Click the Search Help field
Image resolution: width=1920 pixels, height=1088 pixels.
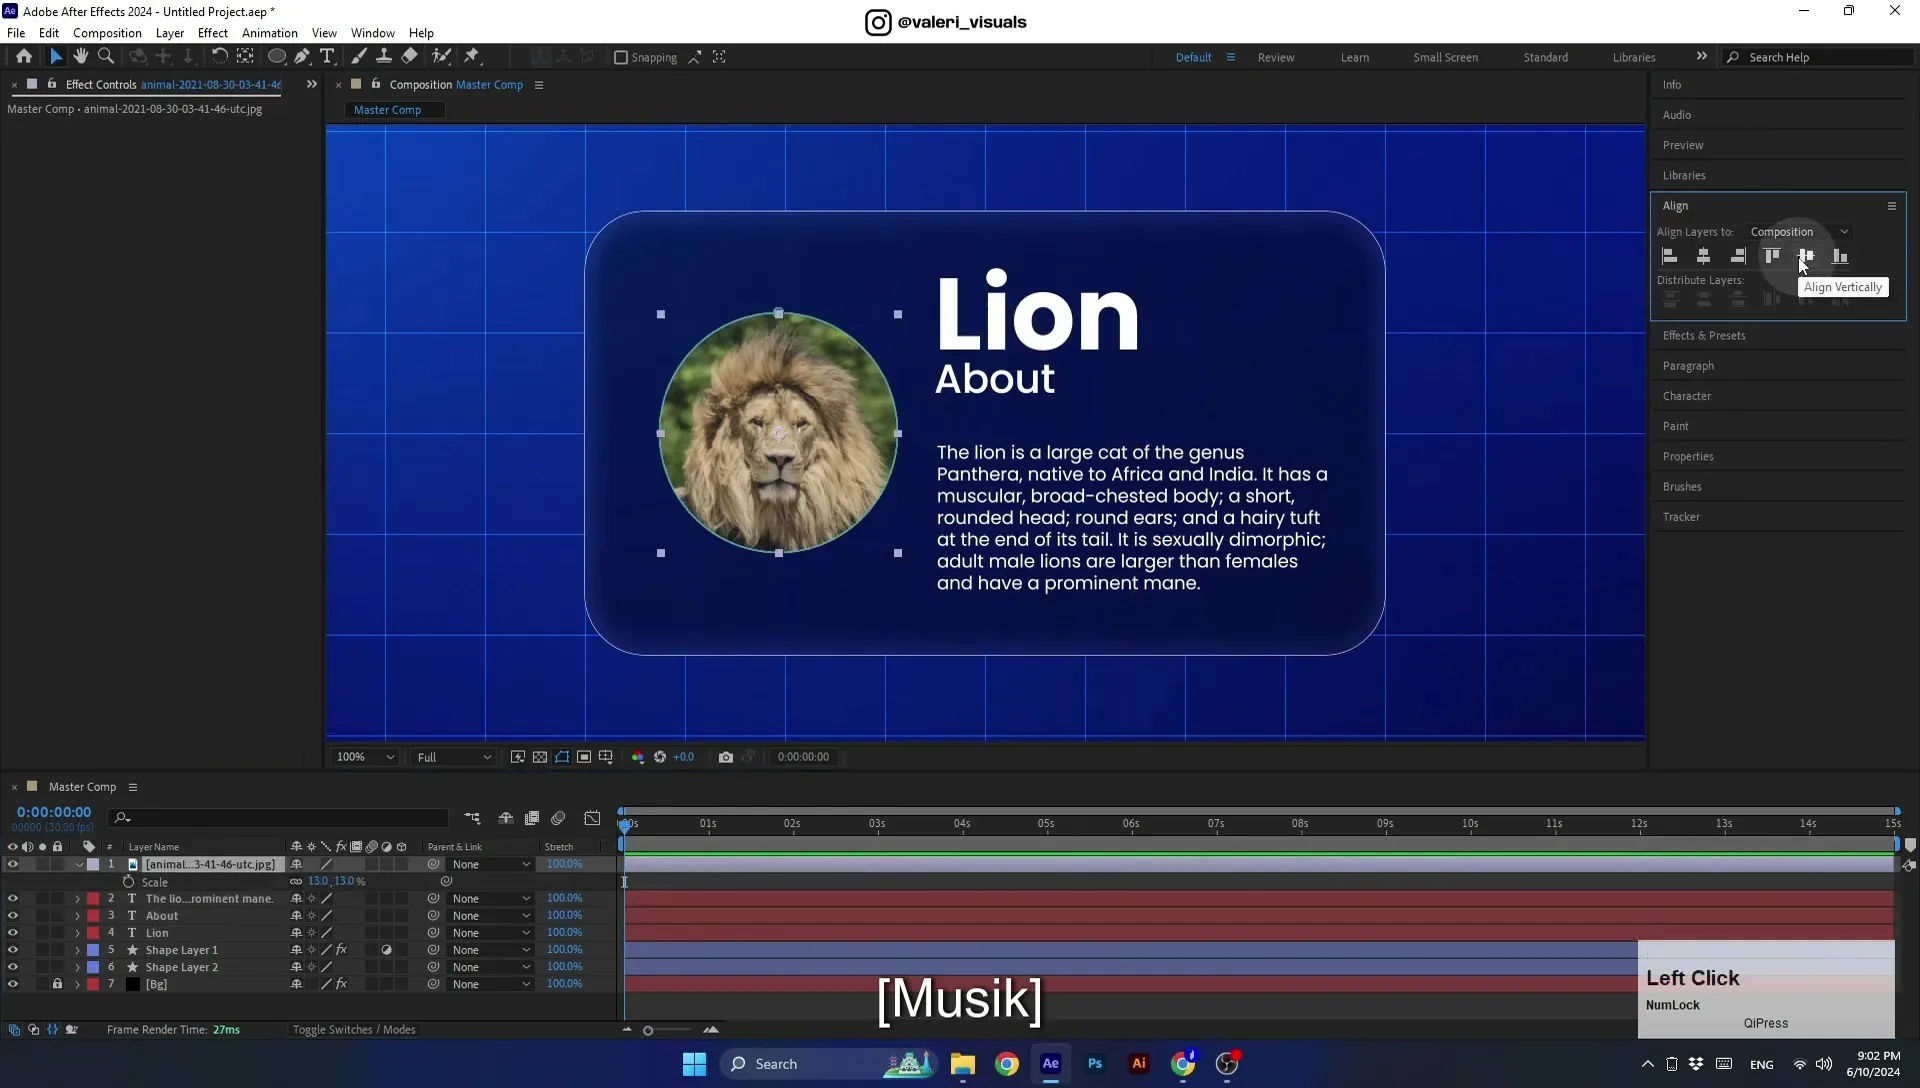pyautogui.click(x=1819, y=57)
